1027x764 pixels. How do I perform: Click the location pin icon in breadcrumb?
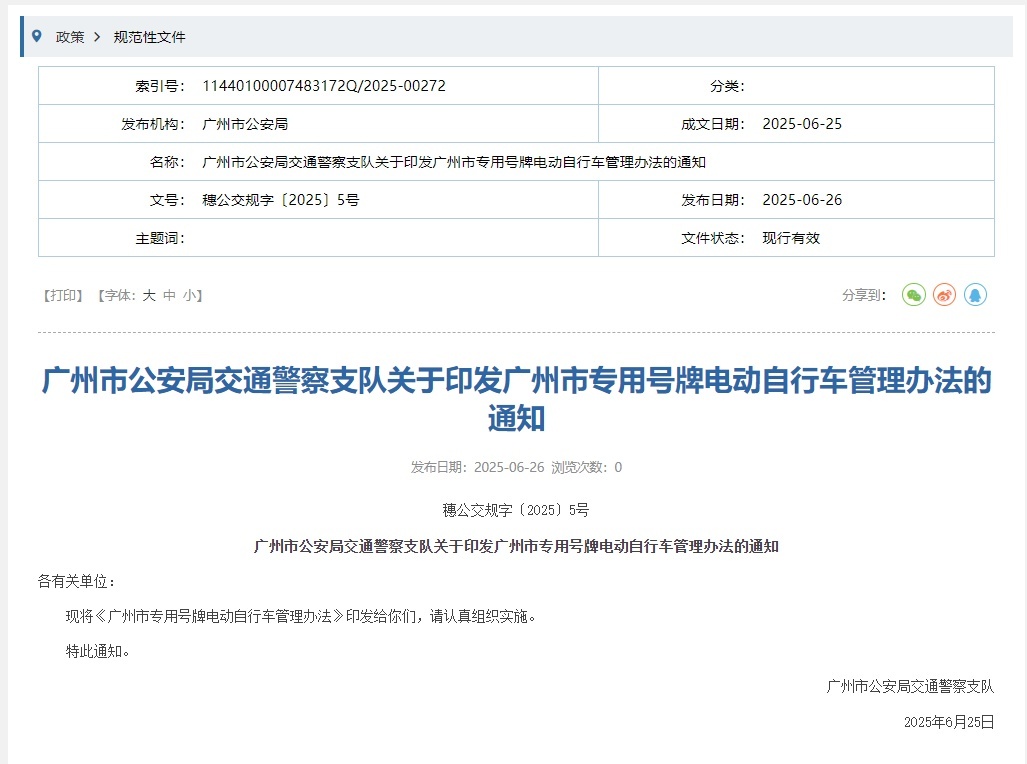37,36
